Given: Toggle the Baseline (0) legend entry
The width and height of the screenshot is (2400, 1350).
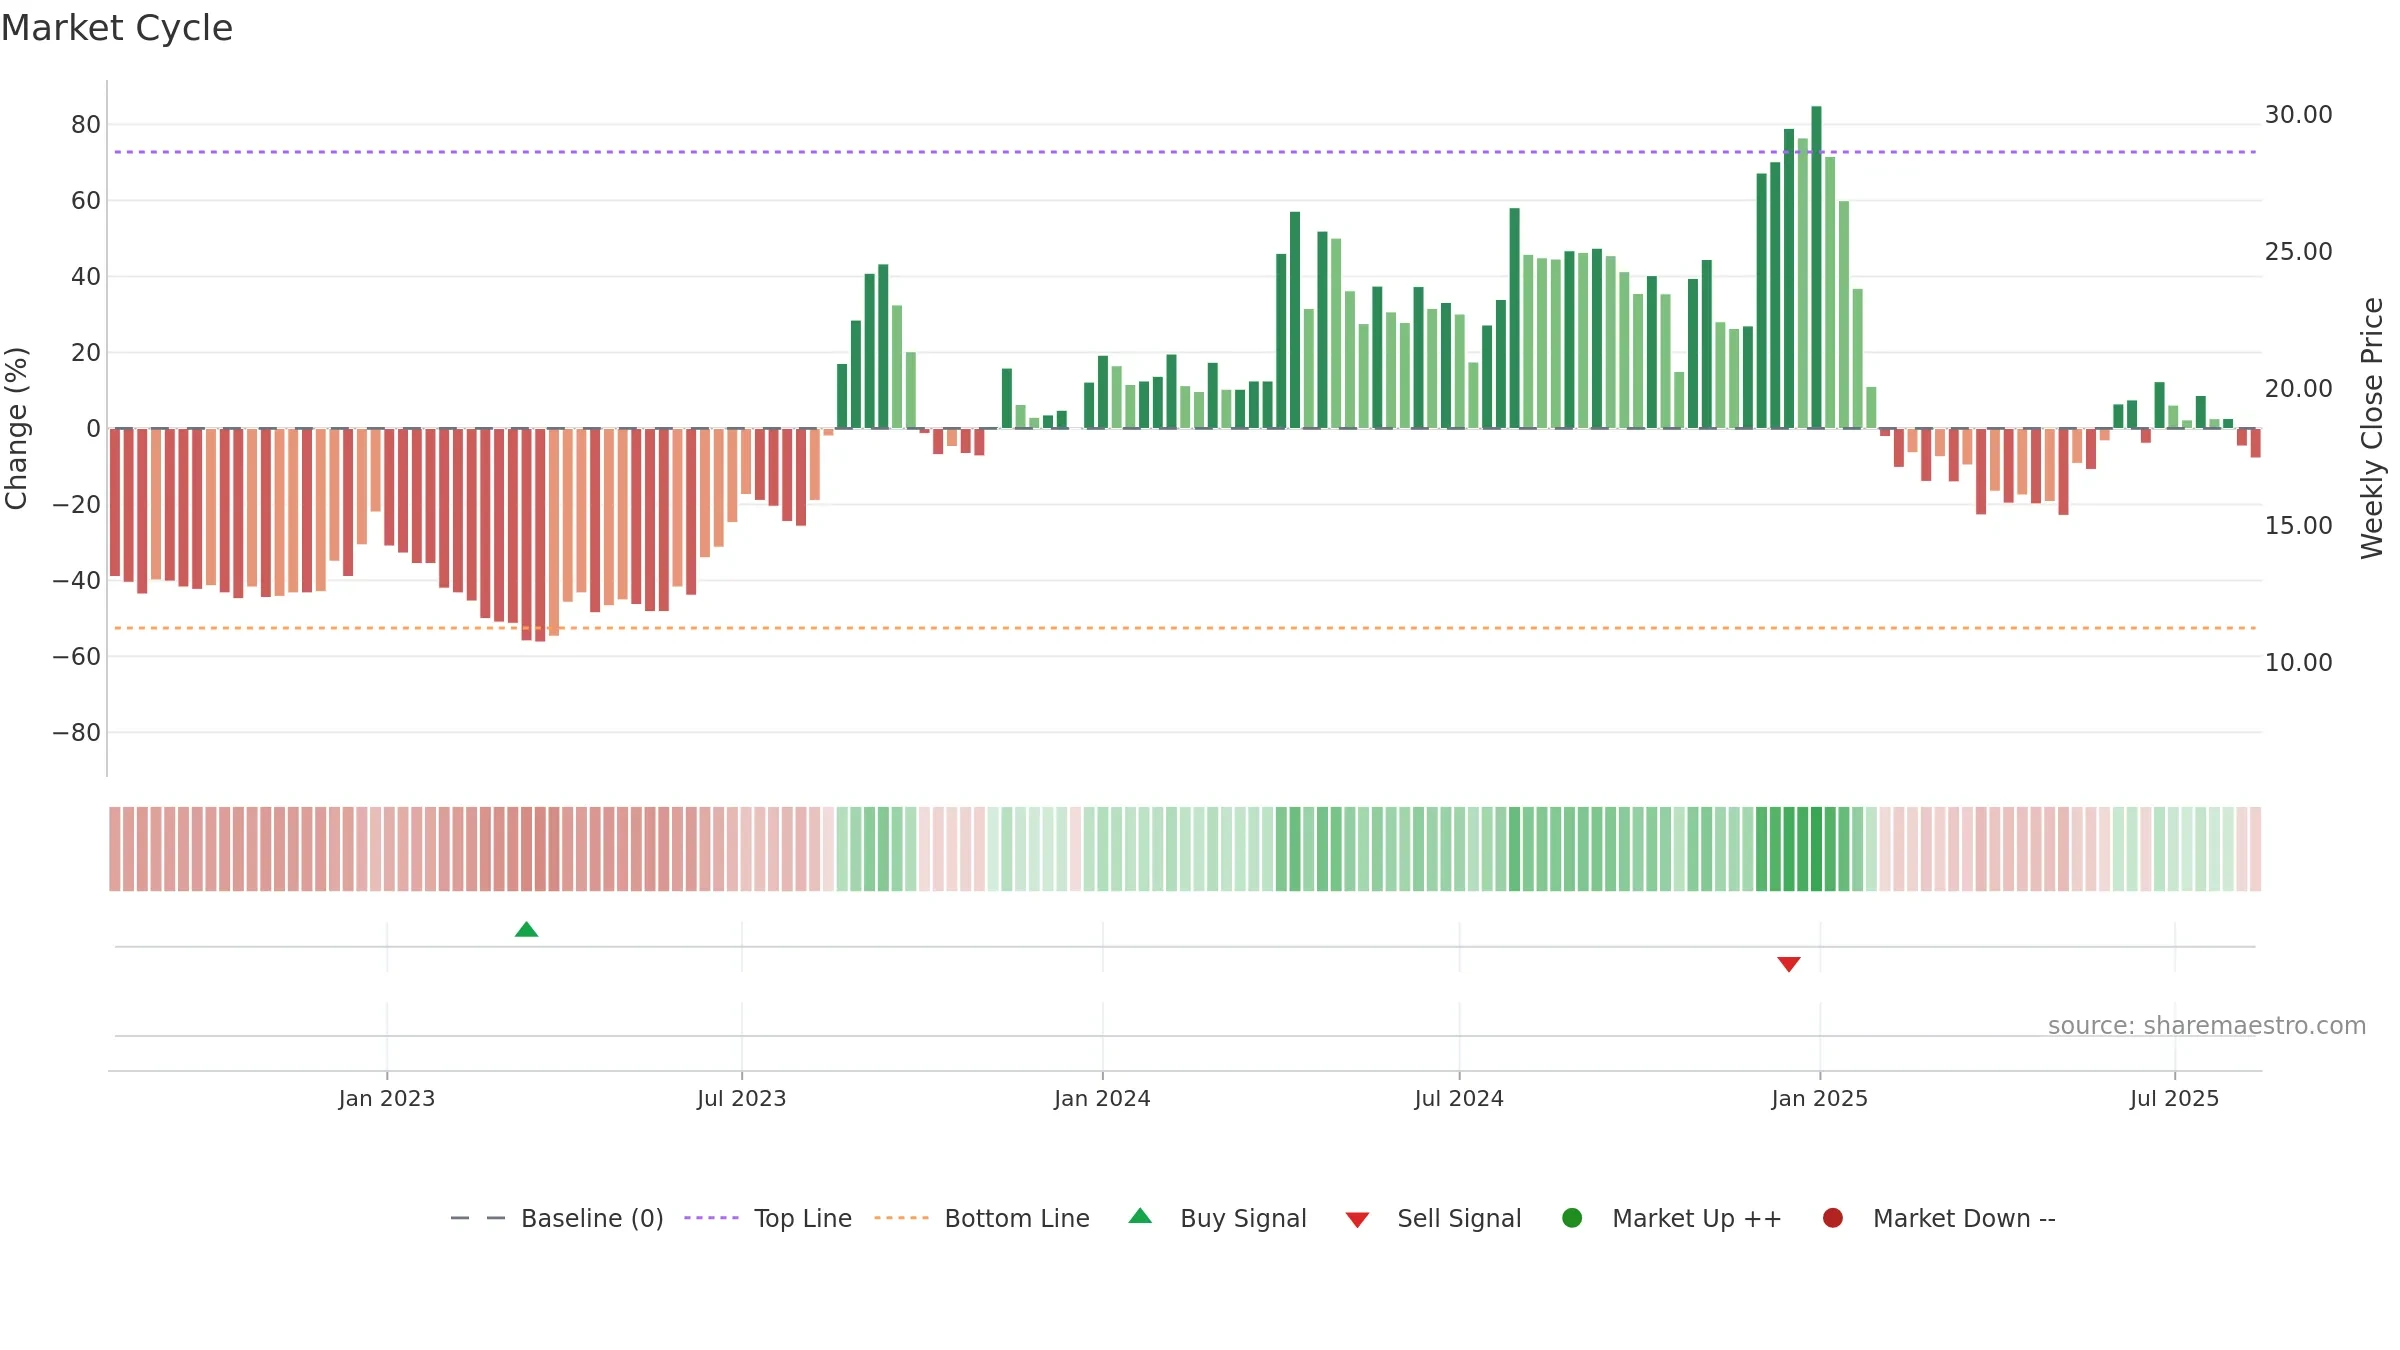Looking at the screenshot, I should coord(557,1218).
